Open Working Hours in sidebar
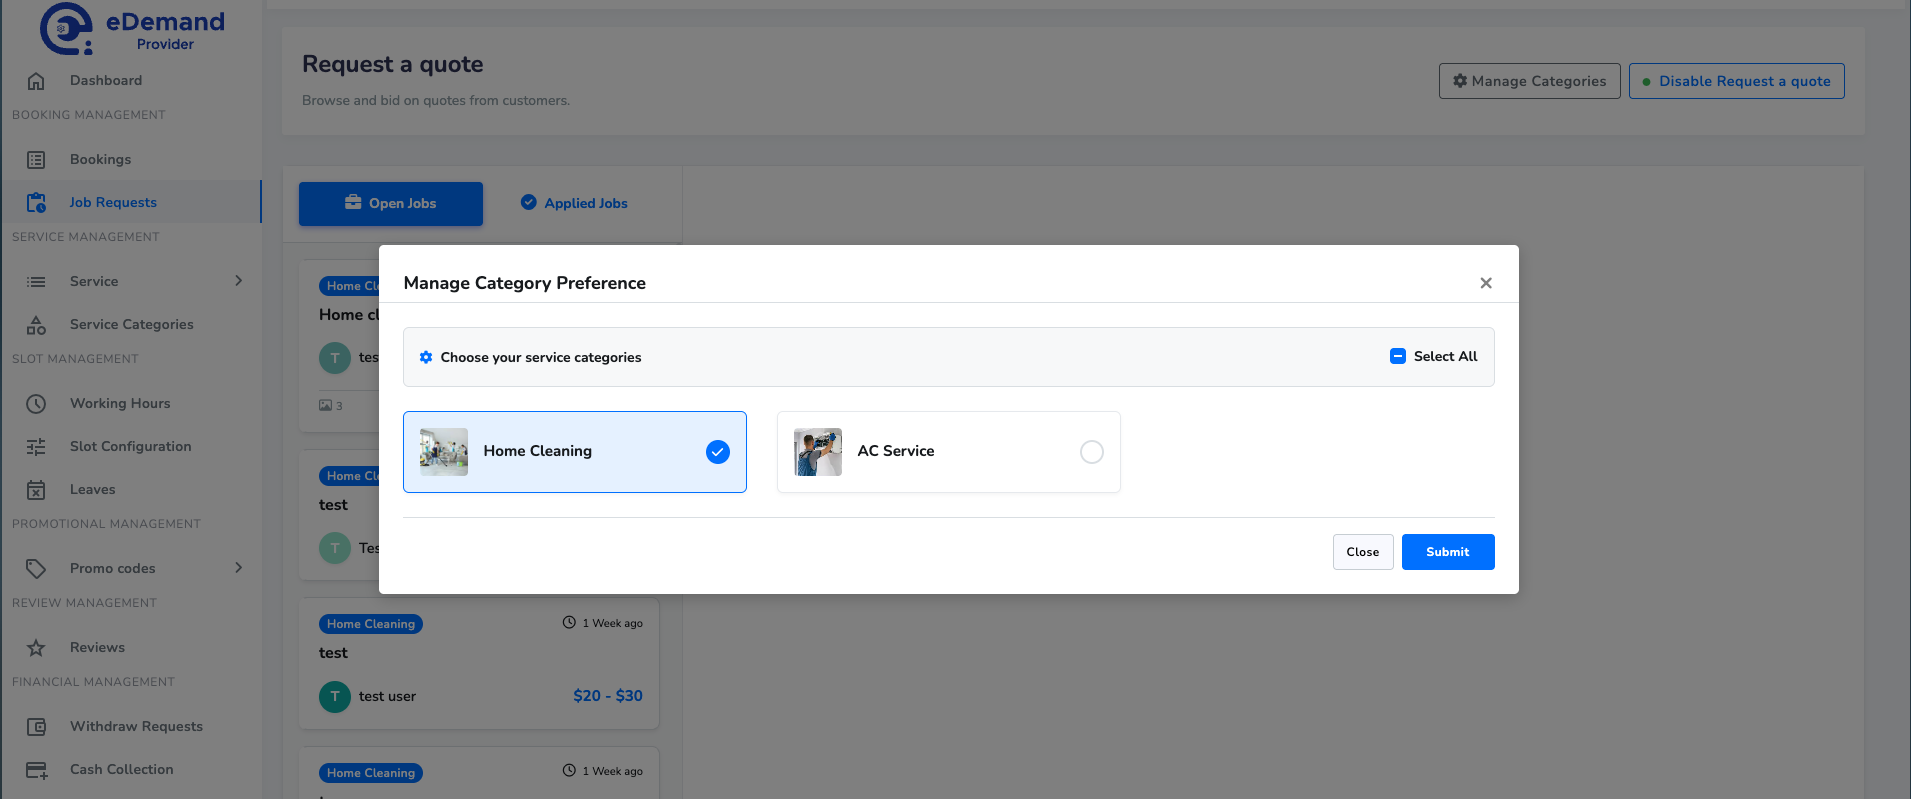 pos(120,404)
